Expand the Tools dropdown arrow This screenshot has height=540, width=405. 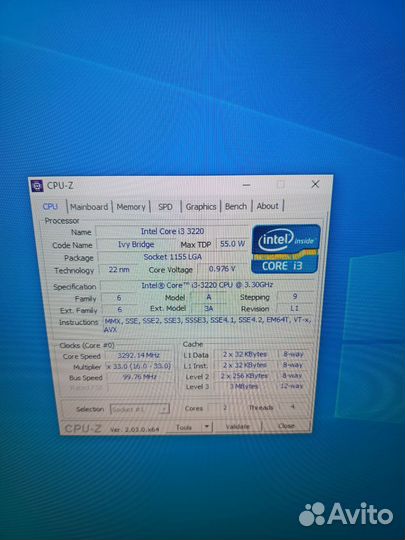point(207,427)
